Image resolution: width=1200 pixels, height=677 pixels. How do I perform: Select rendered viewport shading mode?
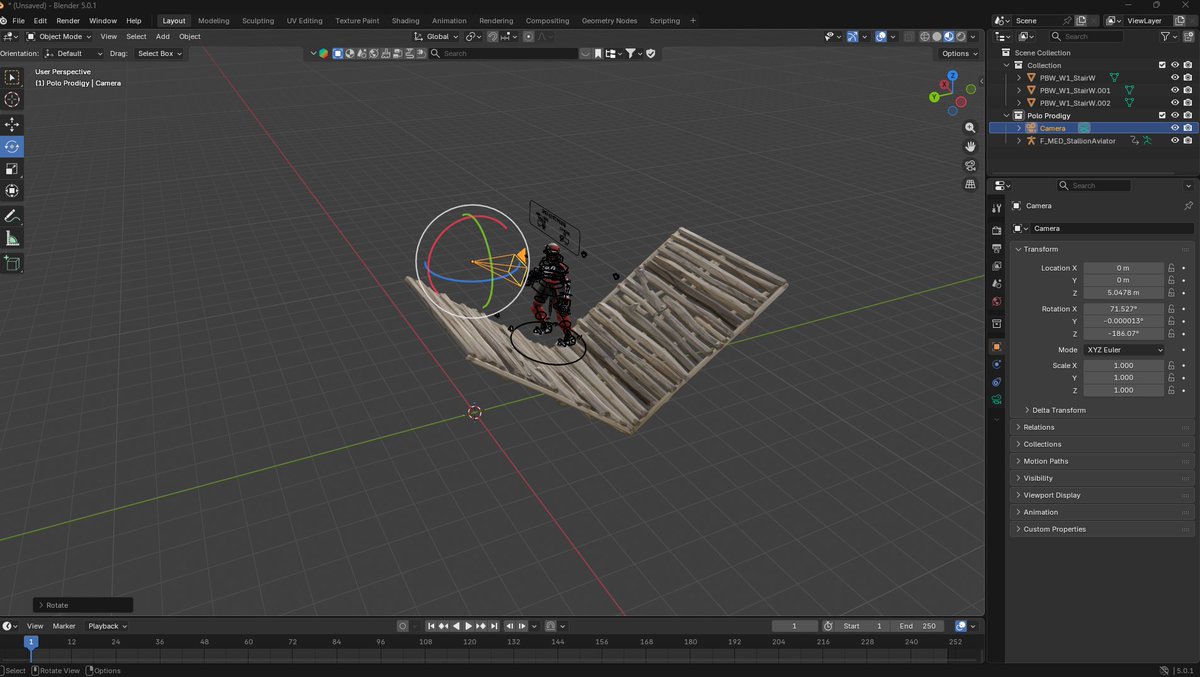pyautogui.click(x=960, y=36)
